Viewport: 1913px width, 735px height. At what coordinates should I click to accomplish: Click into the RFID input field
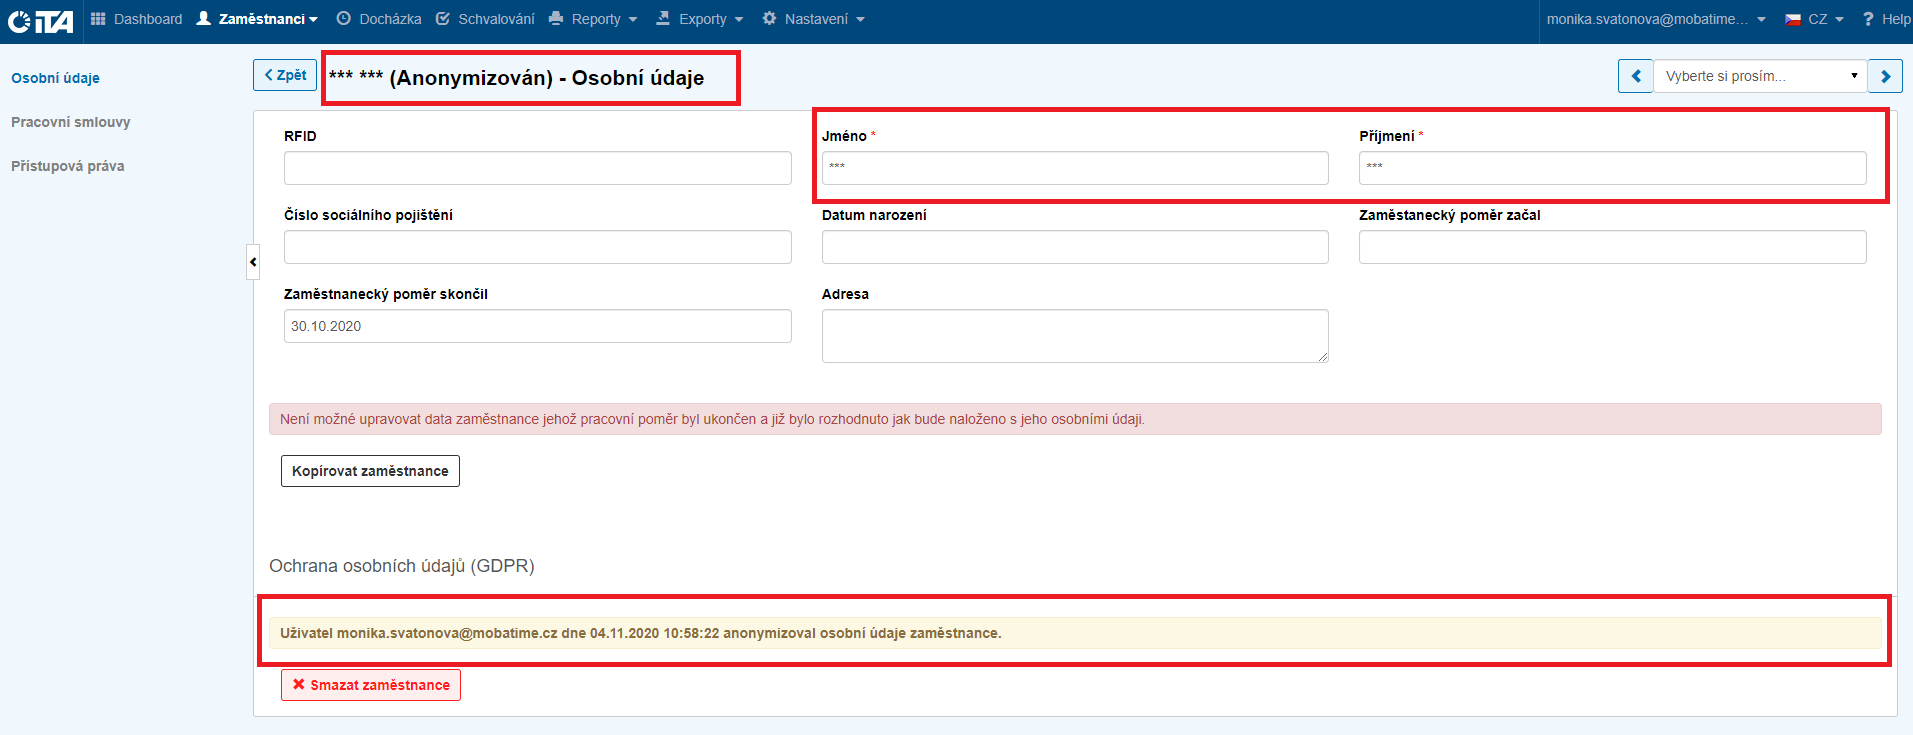pyautogui.click(x=537, y=168)
